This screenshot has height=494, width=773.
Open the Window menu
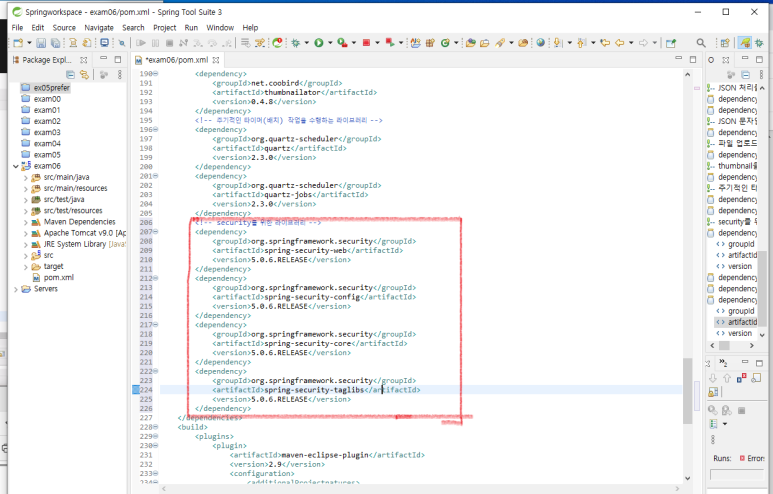coord(220,28)
